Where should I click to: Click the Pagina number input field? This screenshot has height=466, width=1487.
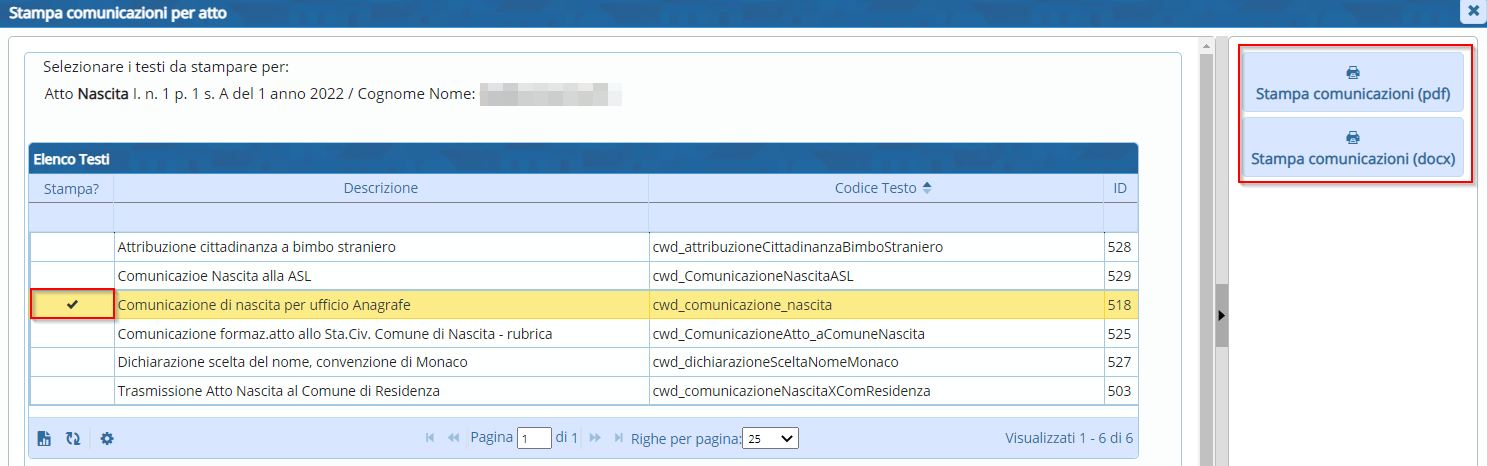click(534, 438)
